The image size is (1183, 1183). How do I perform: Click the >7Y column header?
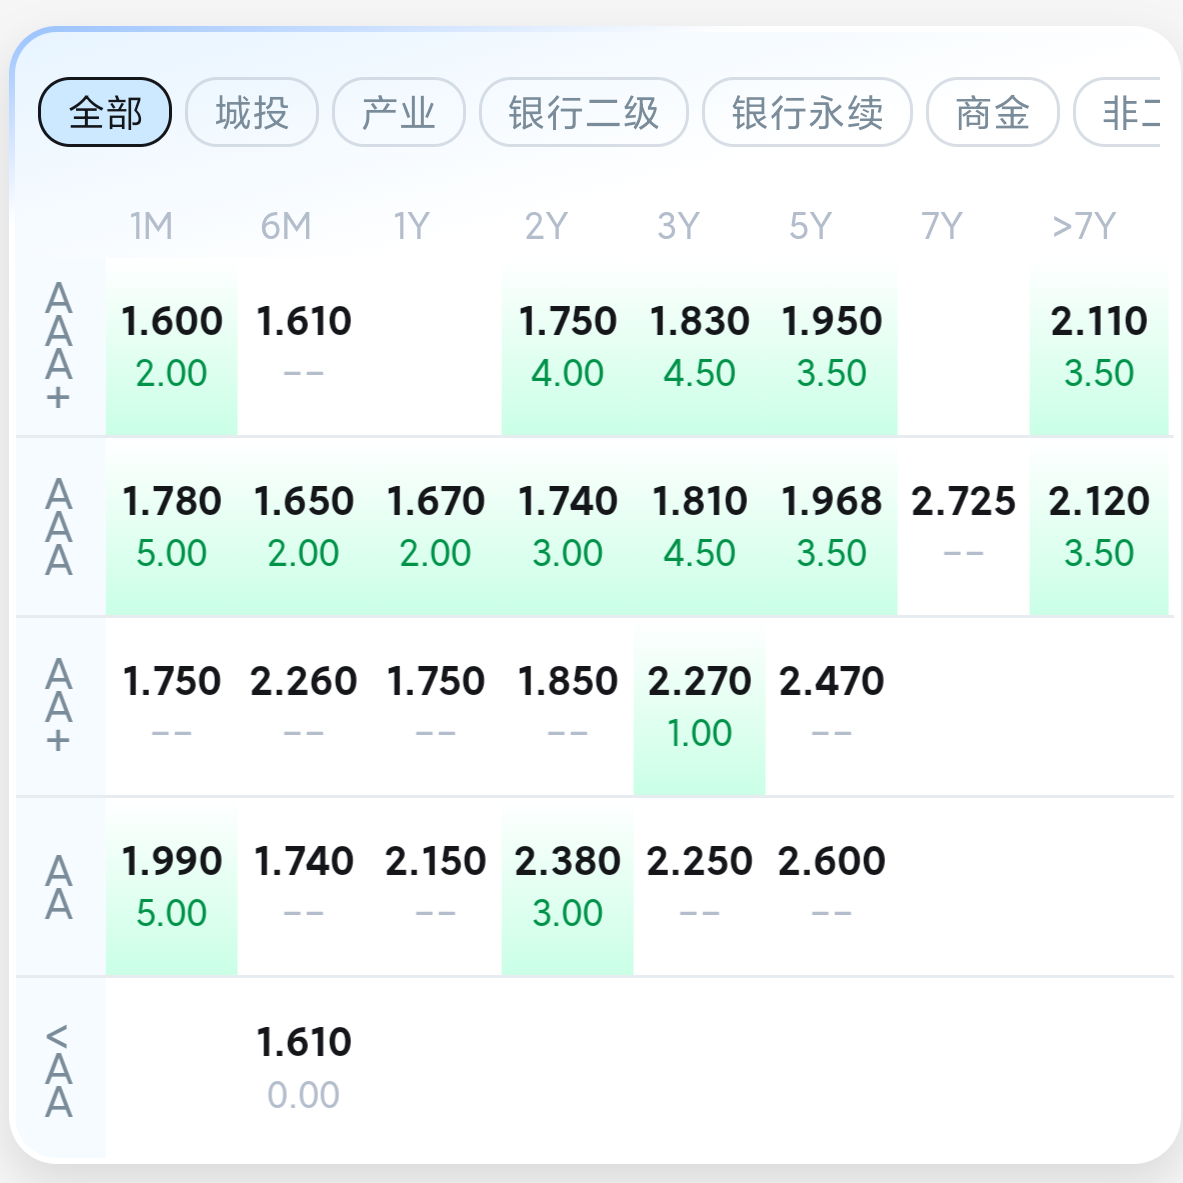click(1083, 226)
